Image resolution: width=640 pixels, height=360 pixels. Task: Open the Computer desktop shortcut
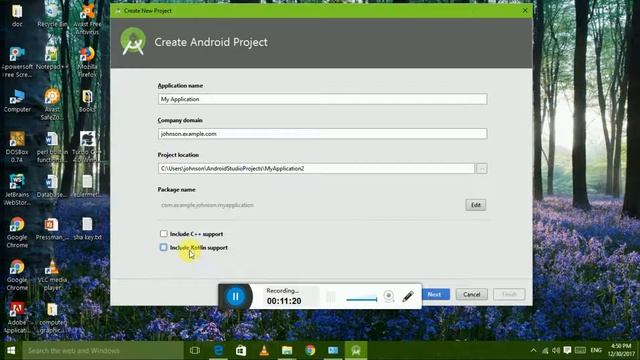click(x=17, y=101)
